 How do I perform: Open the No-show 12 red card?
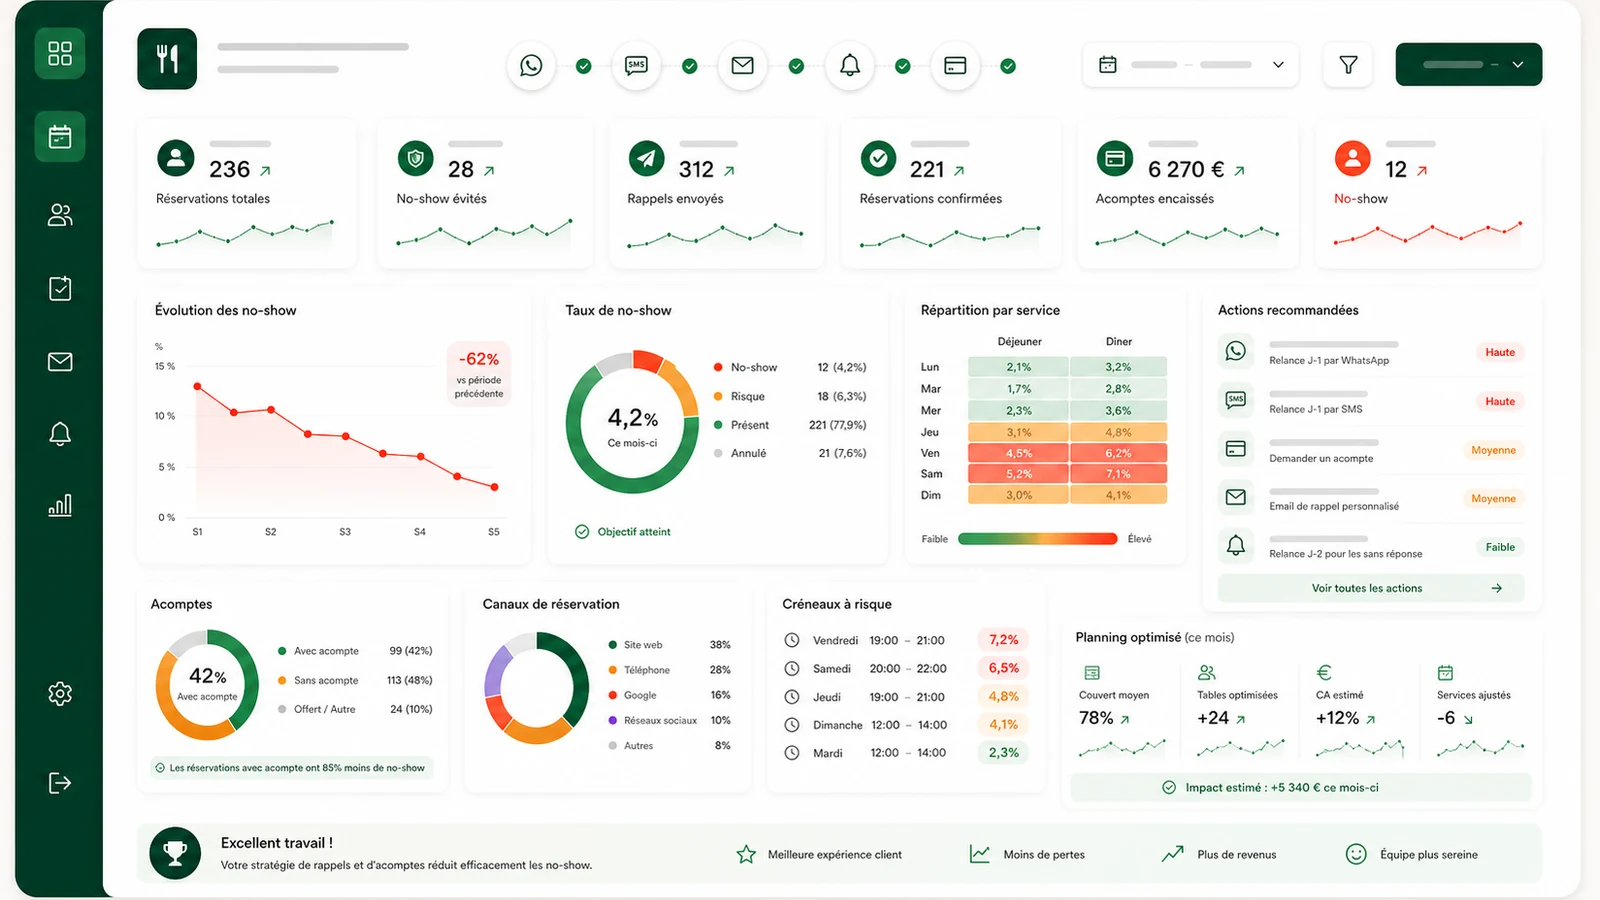1428,194
